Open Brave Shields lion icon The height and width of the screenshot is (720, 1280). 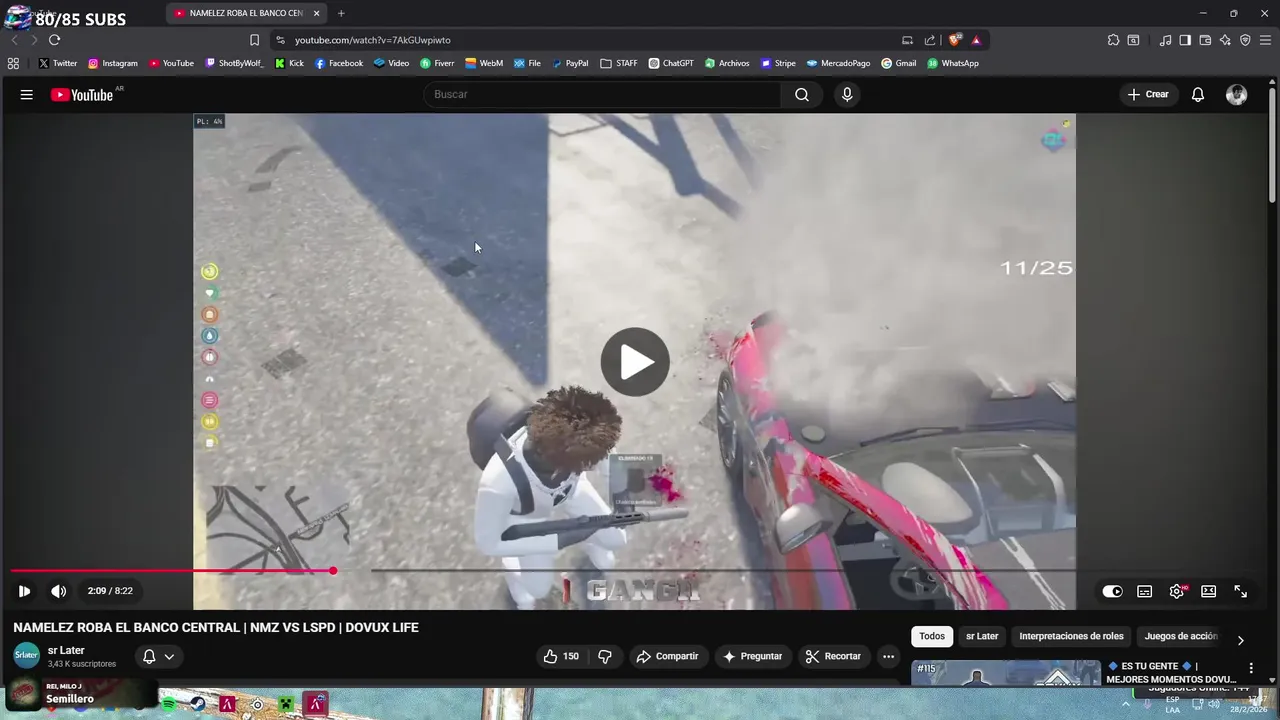pyautogui.click(x=955, y=40)
